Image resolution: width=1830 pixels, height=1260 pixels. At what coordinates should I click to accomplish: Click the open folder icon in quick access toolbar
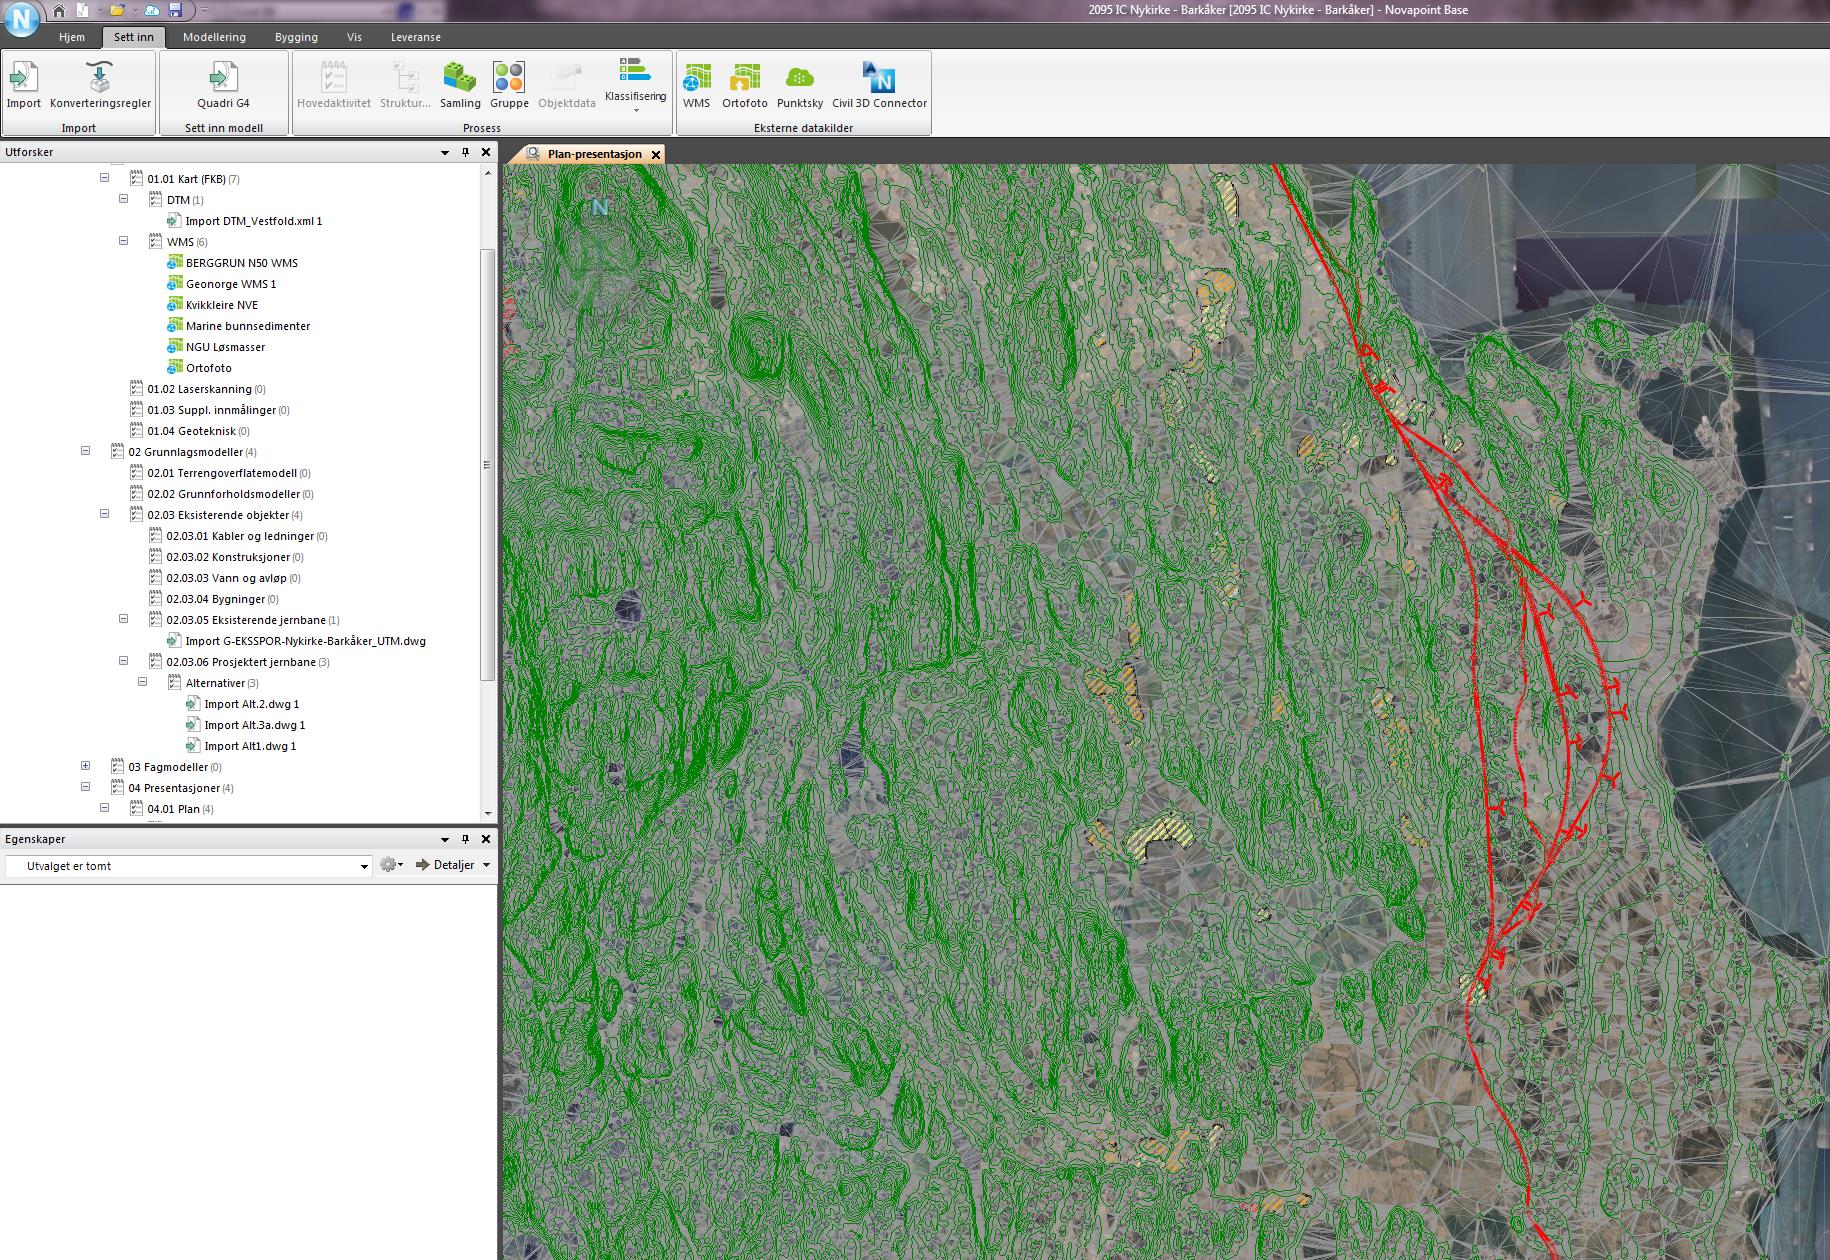point(117,10)
